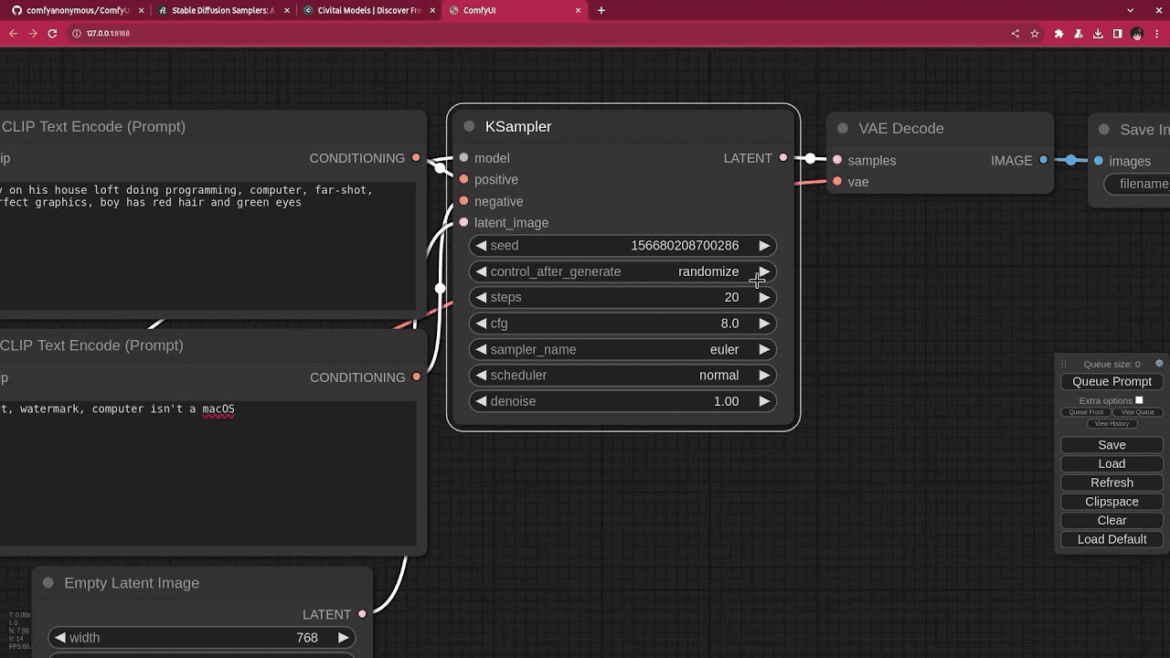Click the KSampler LATENT output socket

pos(783,158)
